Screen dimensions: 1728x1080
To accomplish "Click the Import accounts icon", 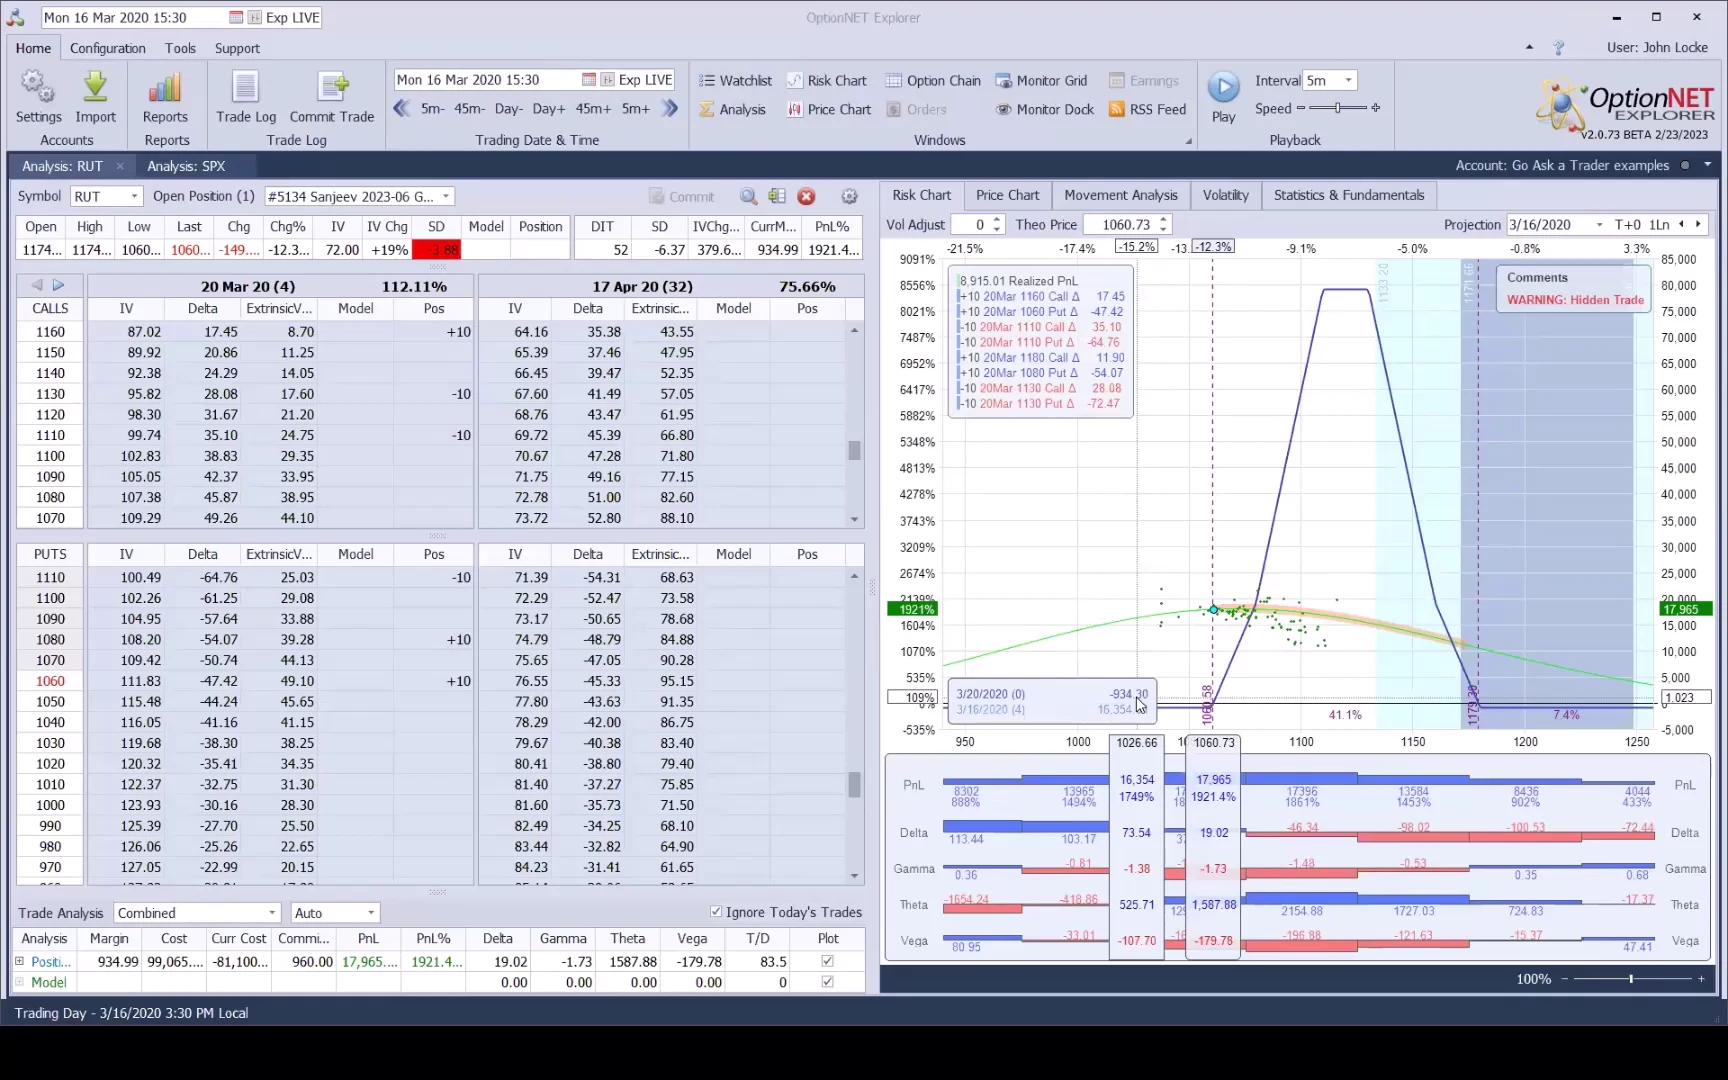I will 95,97.
